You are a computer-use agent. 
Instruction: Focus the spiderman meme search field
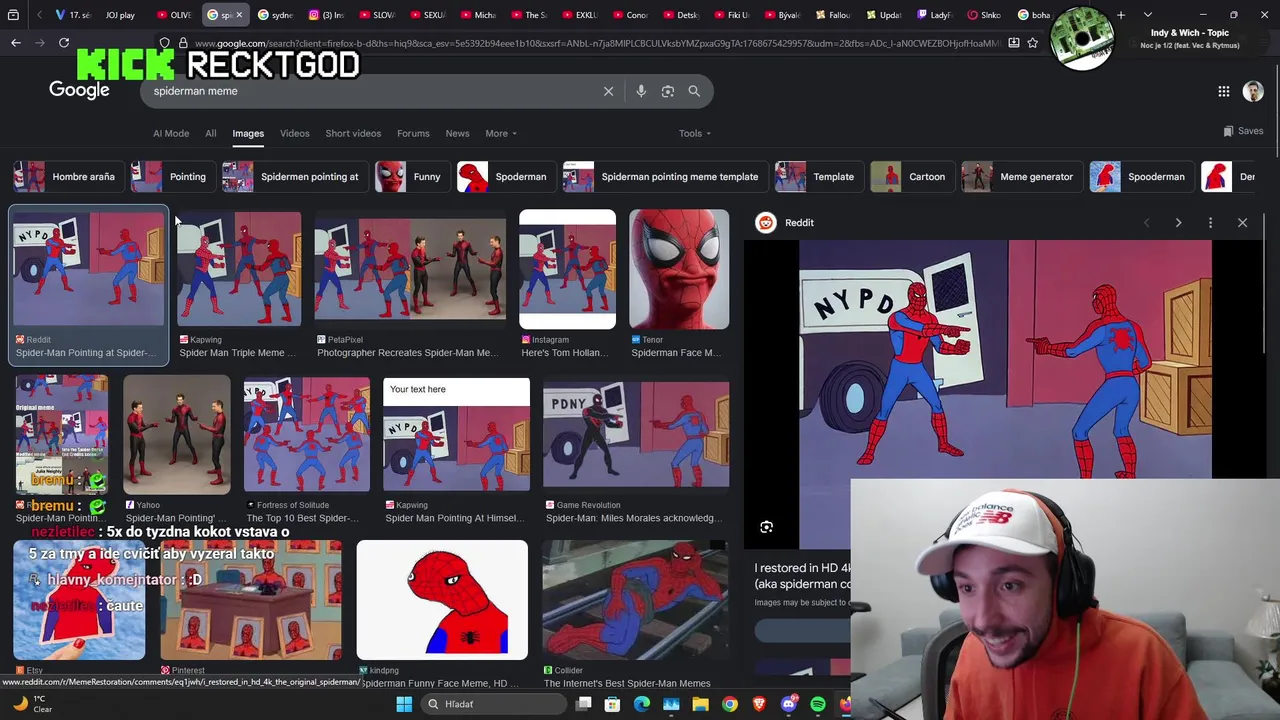370,91
